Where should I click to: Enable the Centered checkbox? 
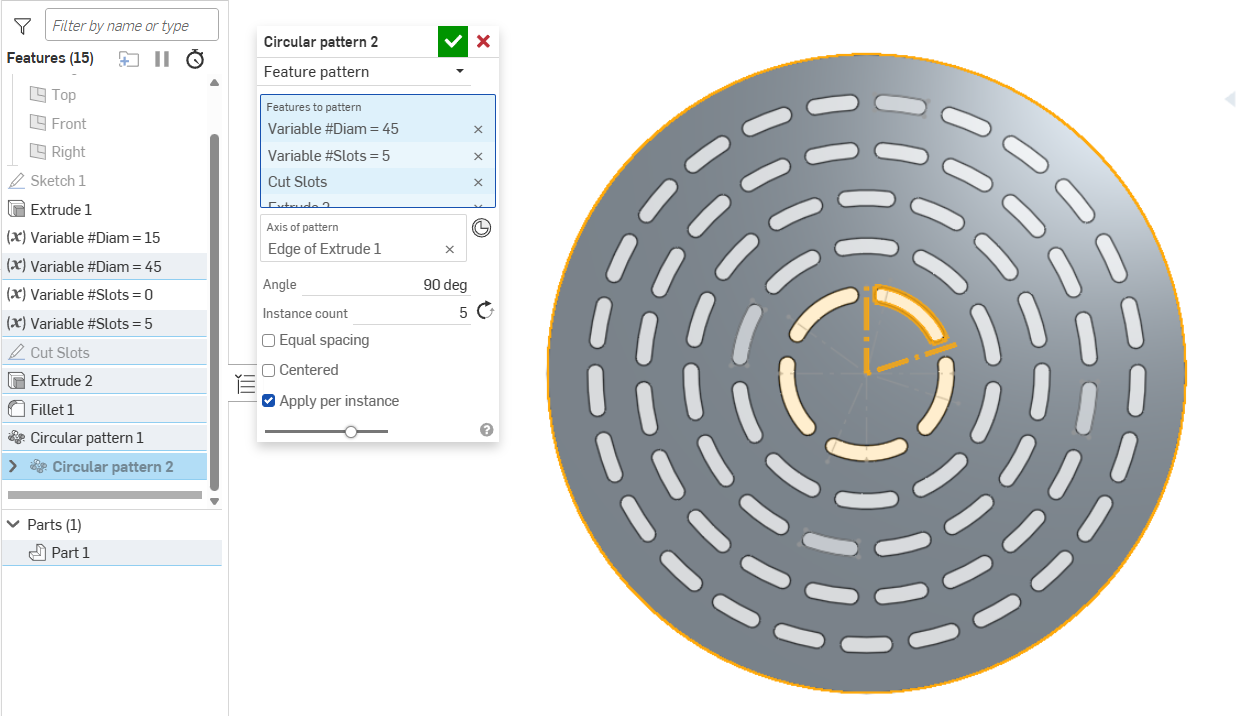pyautogui.click(x=269, y=370)
